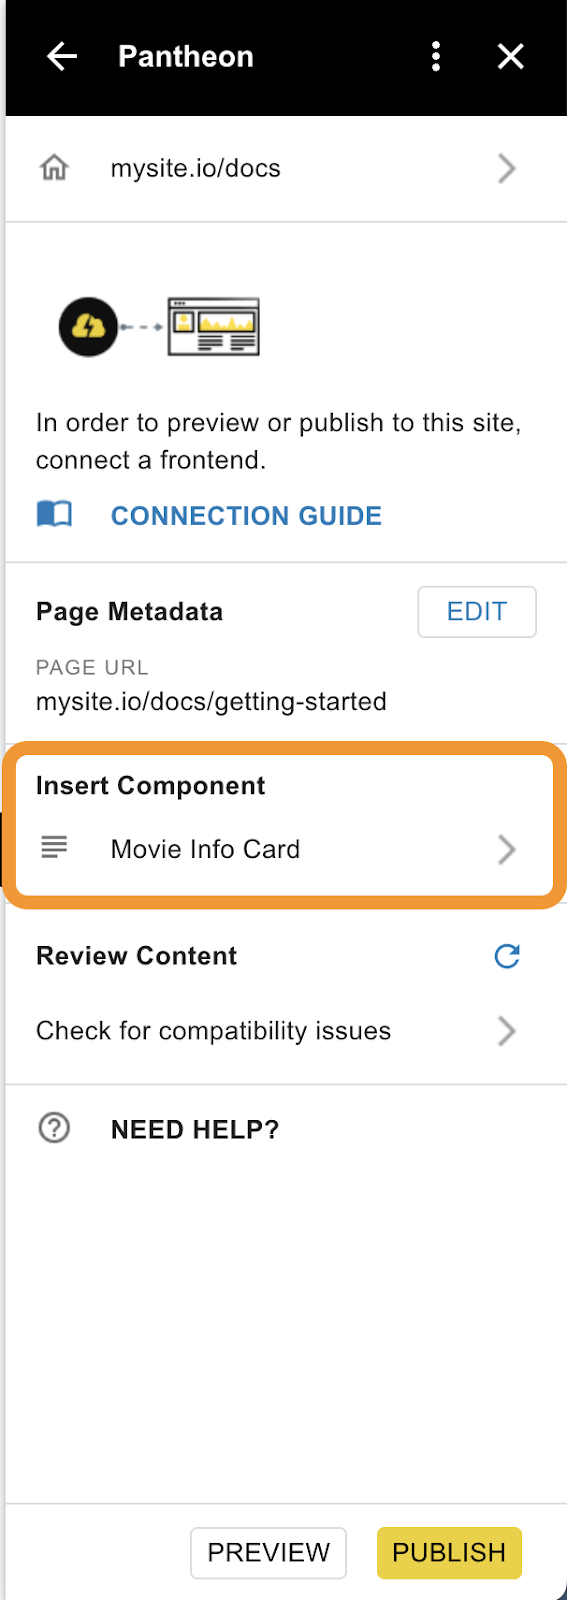Expand the Movie Info Card chevron
The width and height of the screenshot is (567, 1600).
507,850
